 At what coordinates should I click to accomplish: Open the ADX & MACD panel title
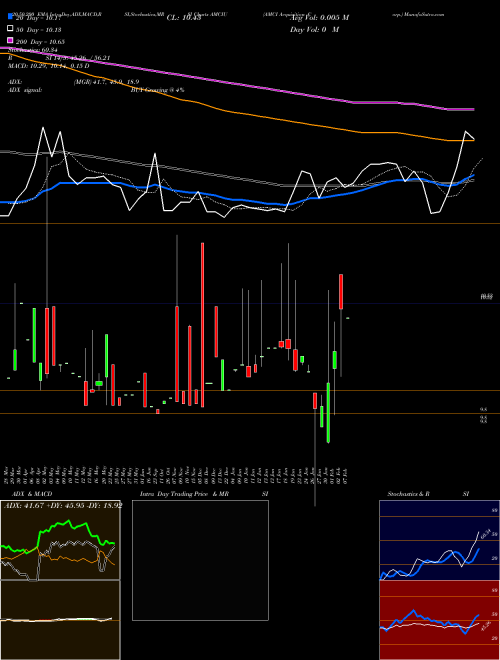(x=32, y=494)
